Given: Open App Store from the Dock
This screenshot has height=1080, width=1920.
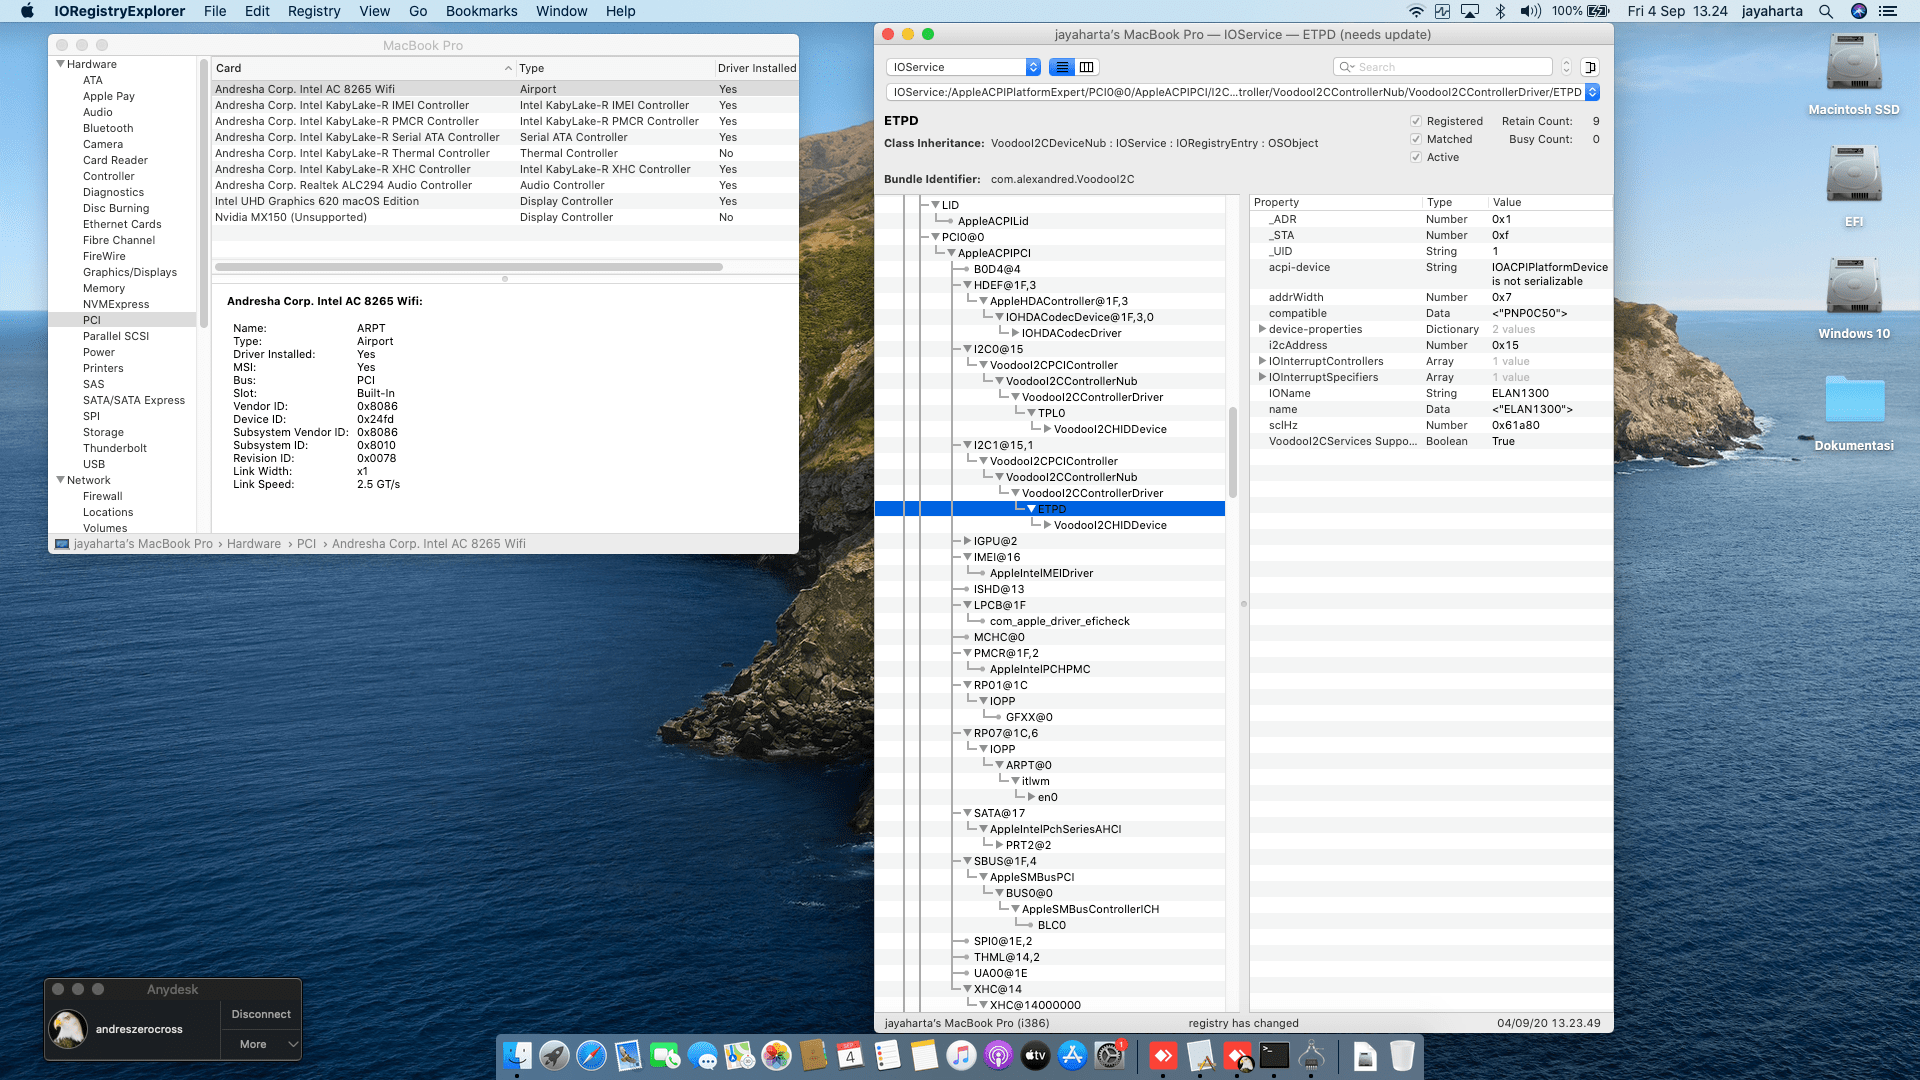Looking at the screenshot, I should pos(1072,1055).
